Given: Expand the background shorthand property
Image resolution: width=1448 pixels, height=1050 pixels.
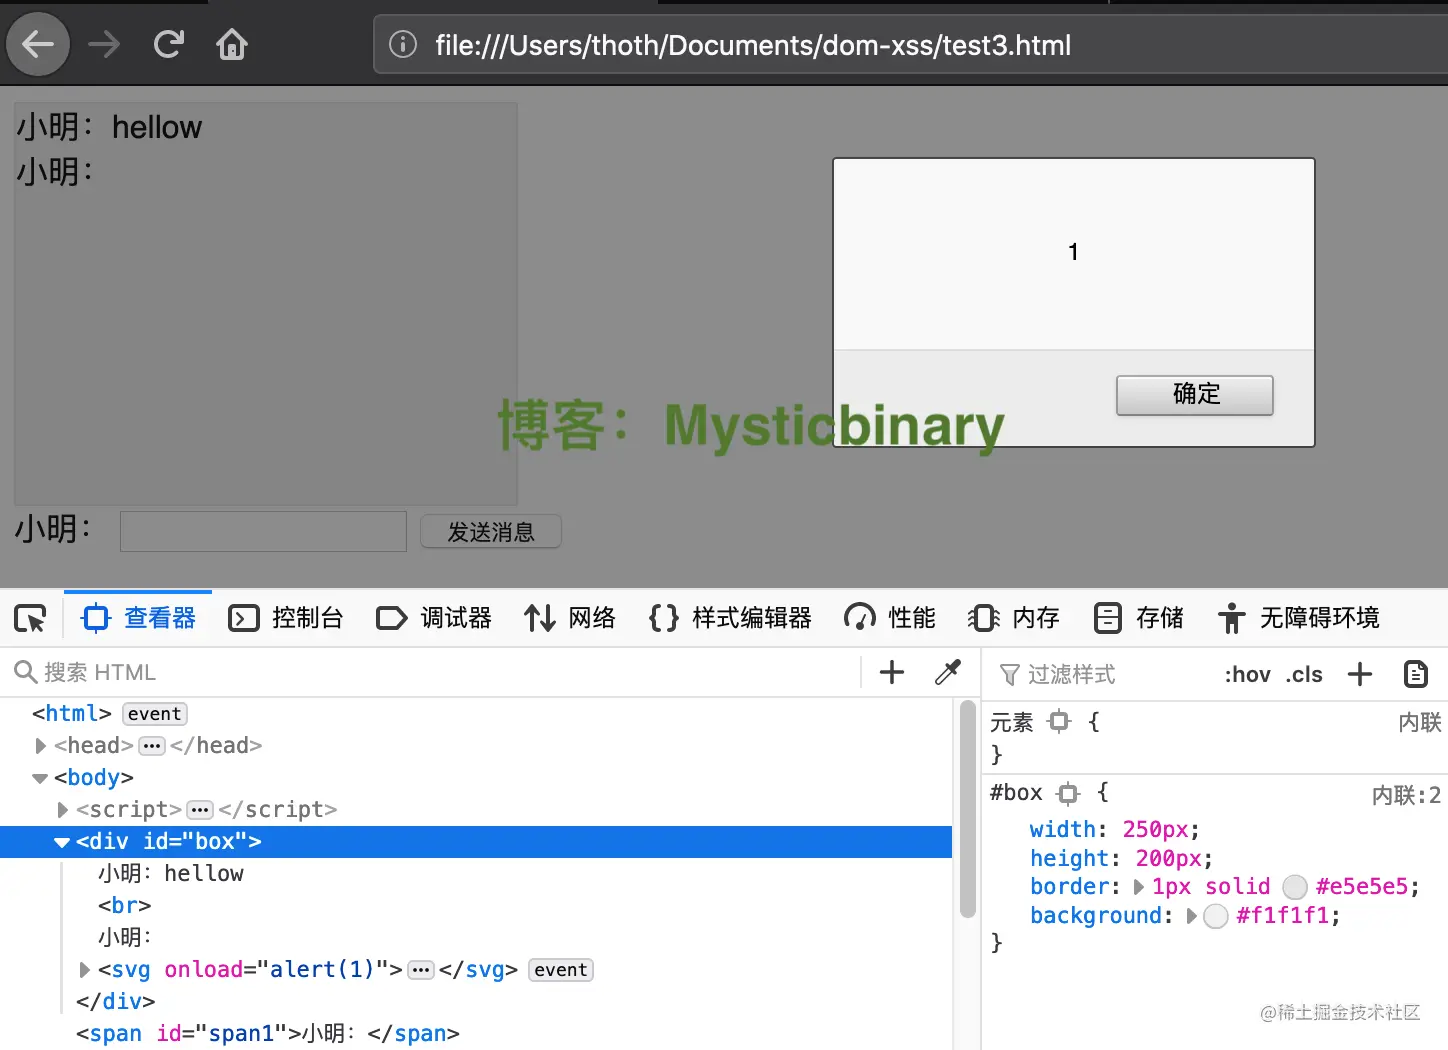Looking at the screenshot, I should pyautogui.click(x=1191, y=916).
